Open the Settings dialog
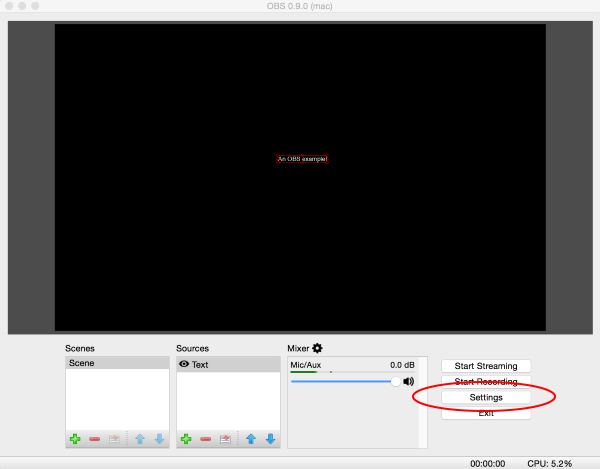The width and height of the screenshot is (600, 469). (x=486, y=397)
